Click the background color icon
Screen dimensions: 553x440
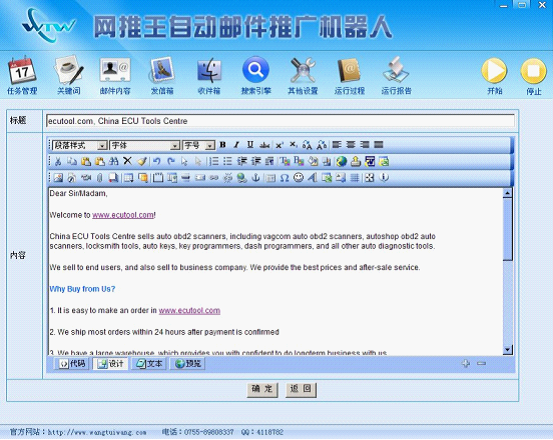pos(299,161)
